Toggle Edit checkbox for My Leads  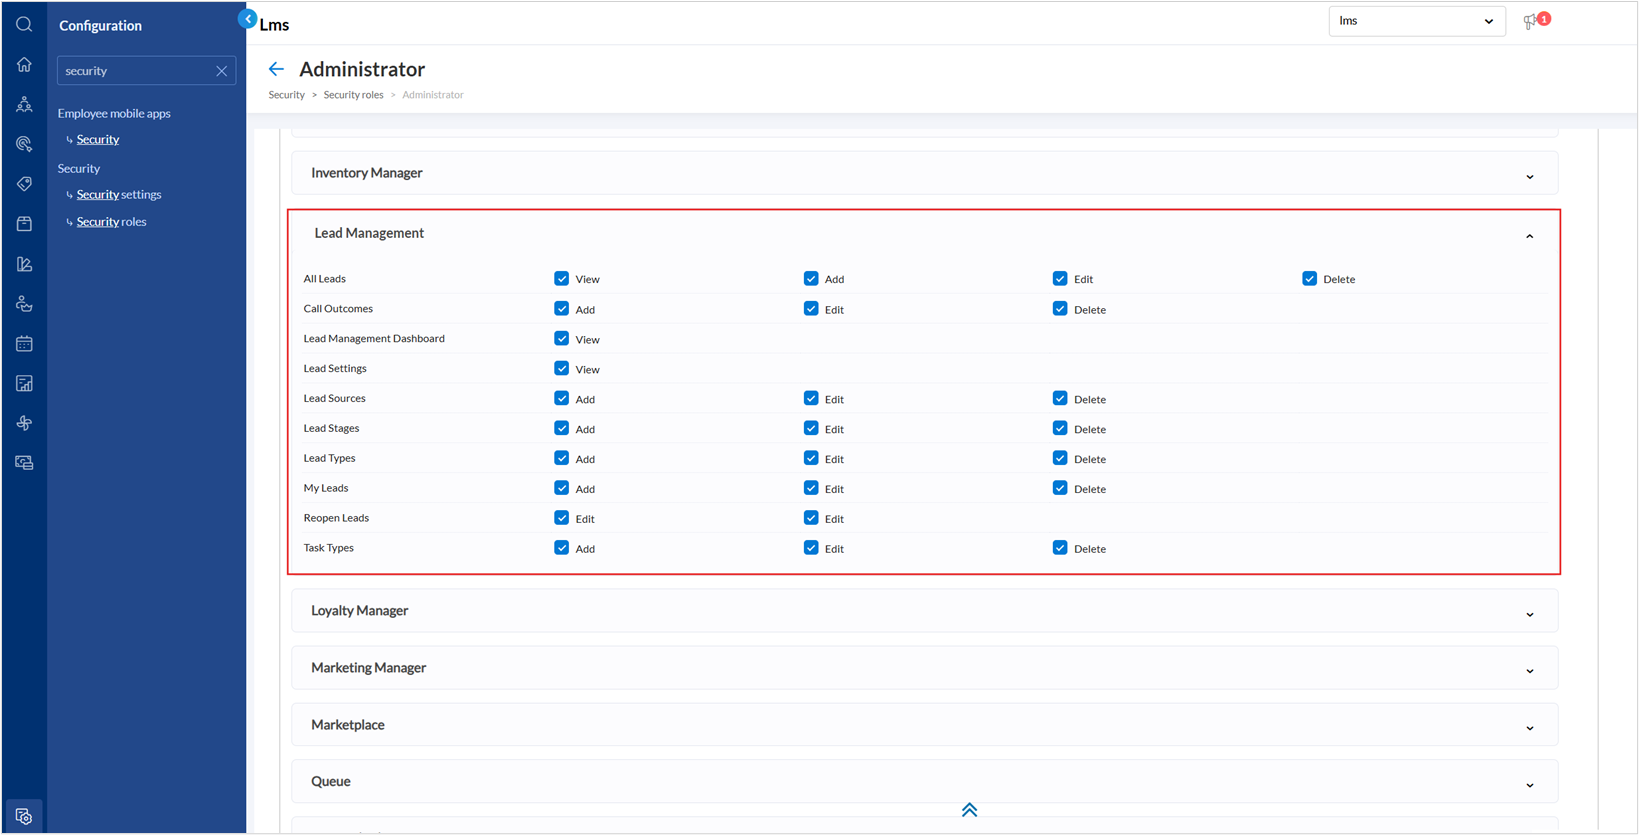tap(811, 489)
